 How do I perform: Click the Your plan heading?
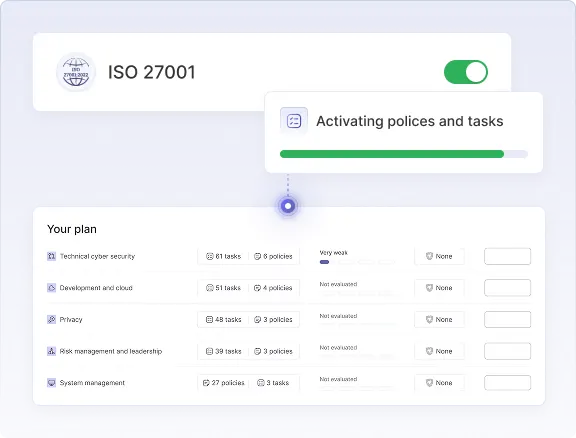[72, 229]
